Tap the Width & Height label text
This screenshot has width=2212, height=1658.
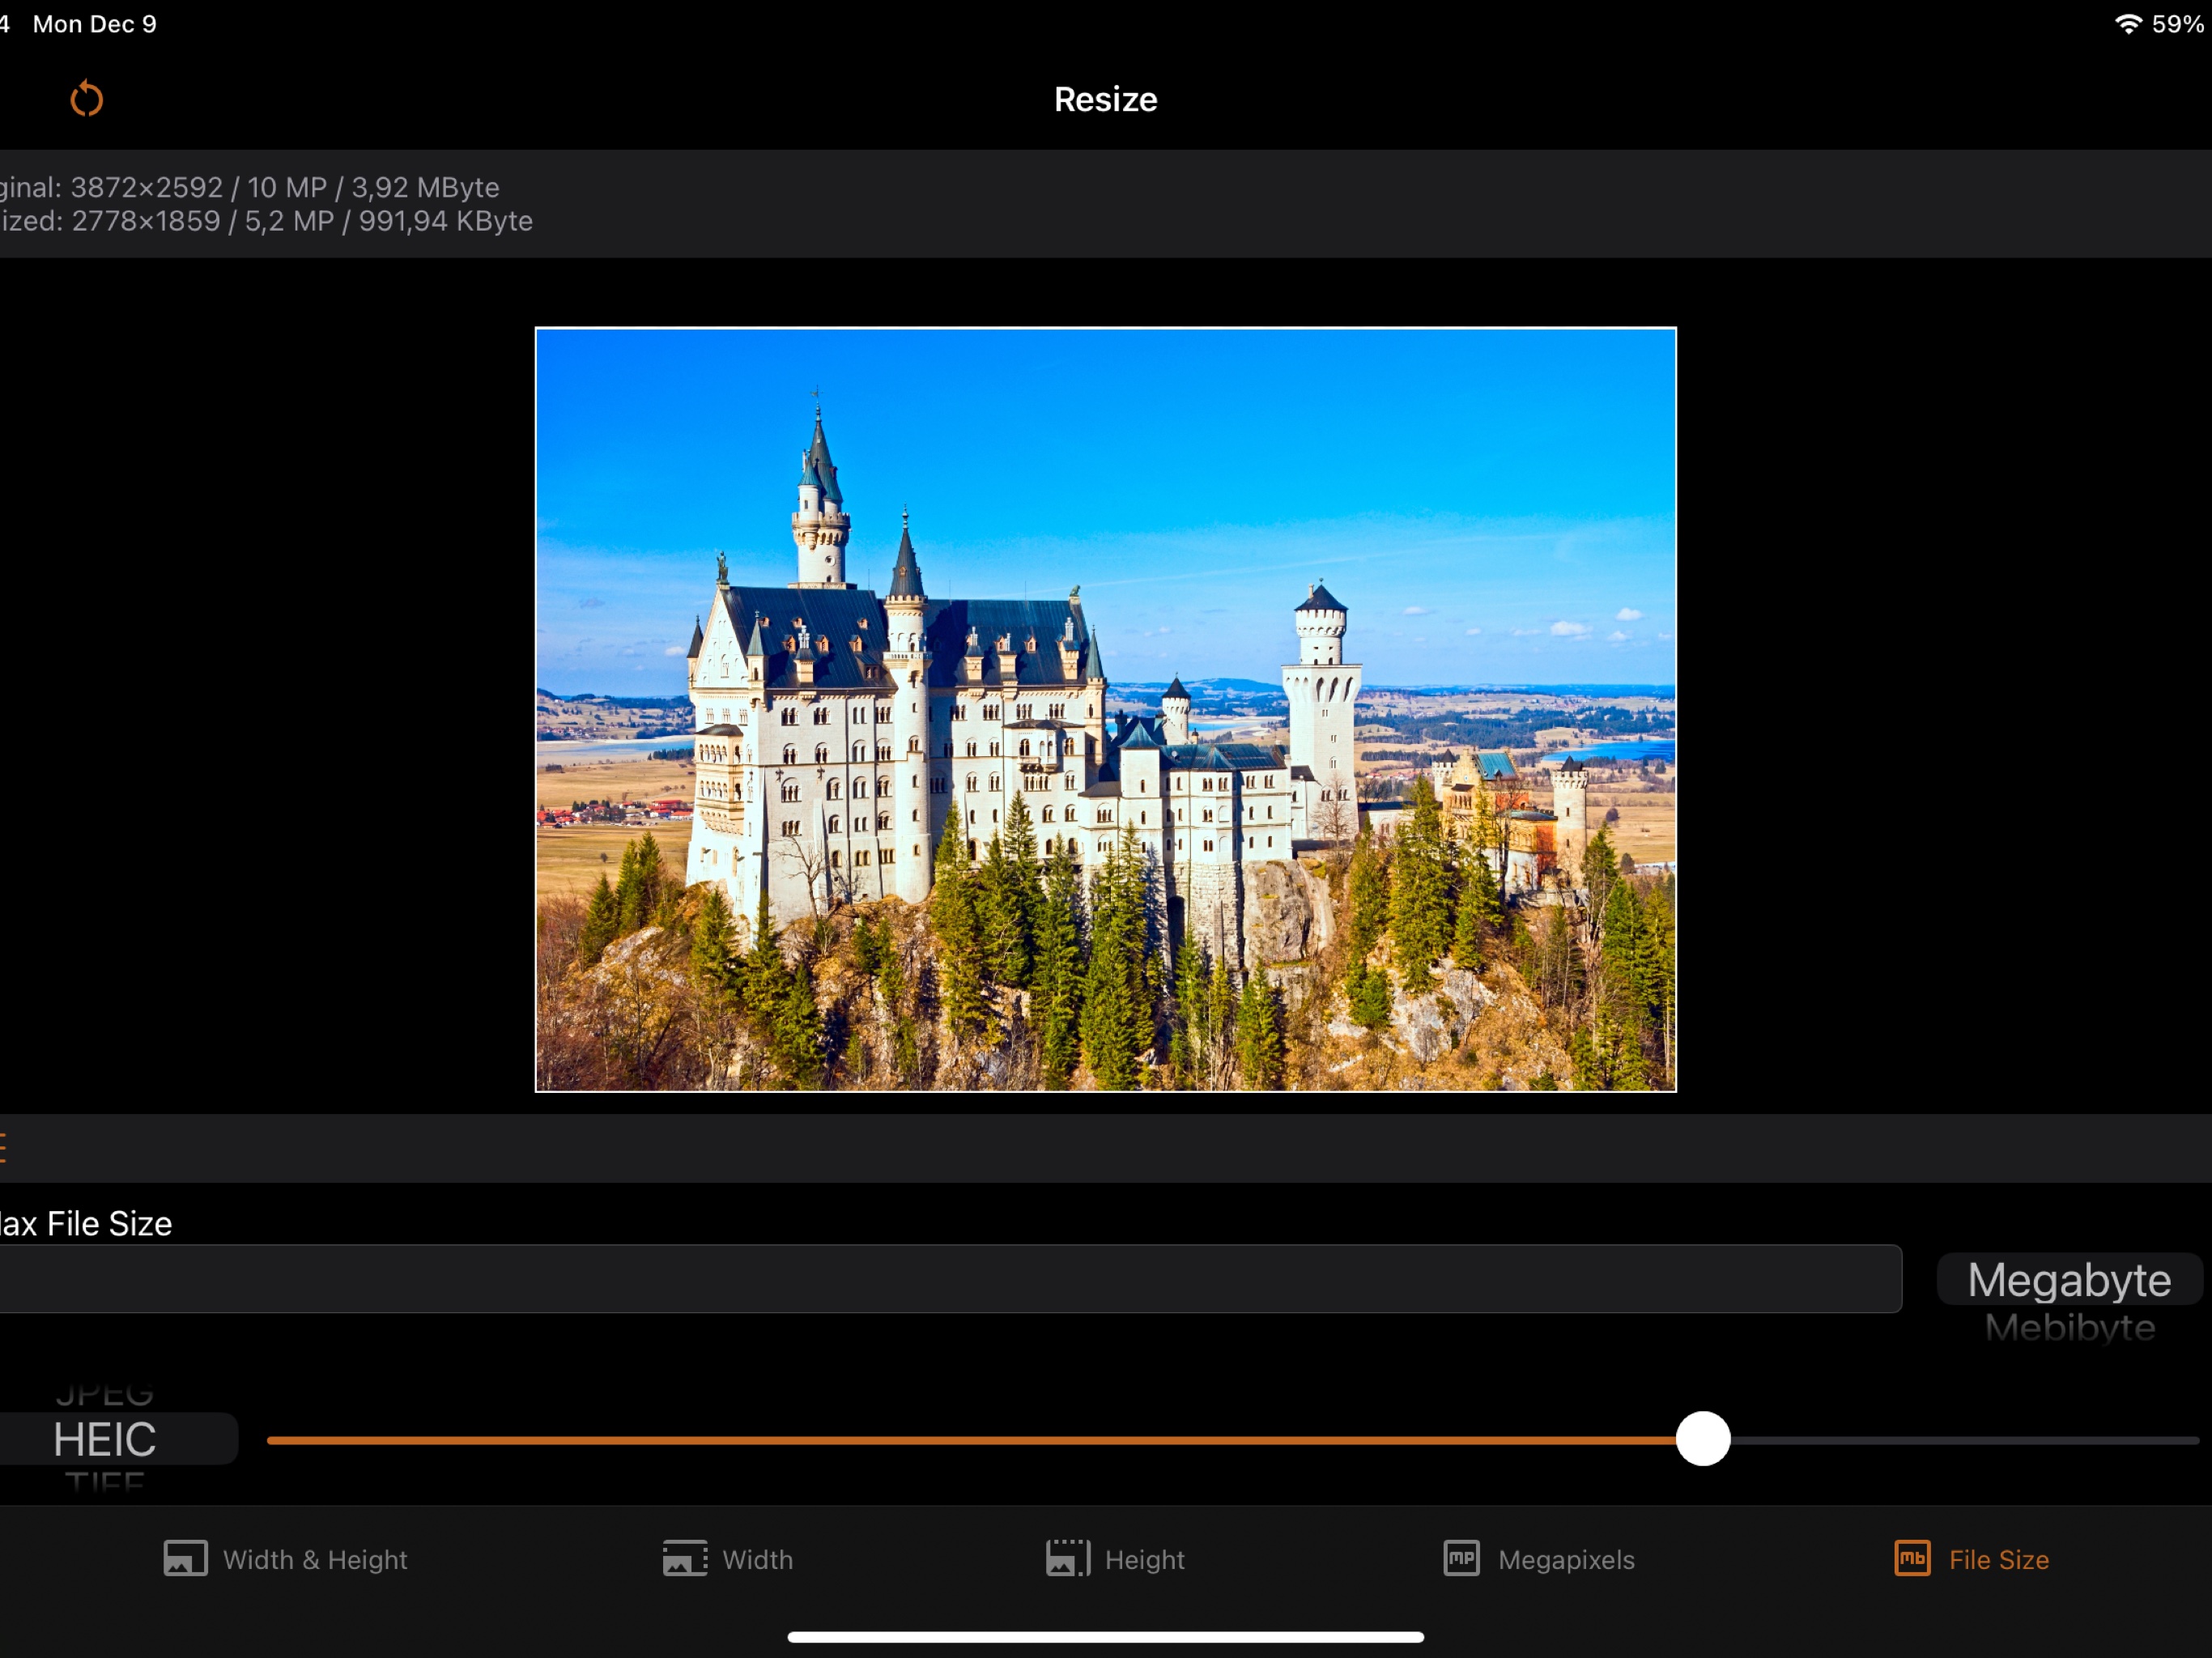[316, 1559]
